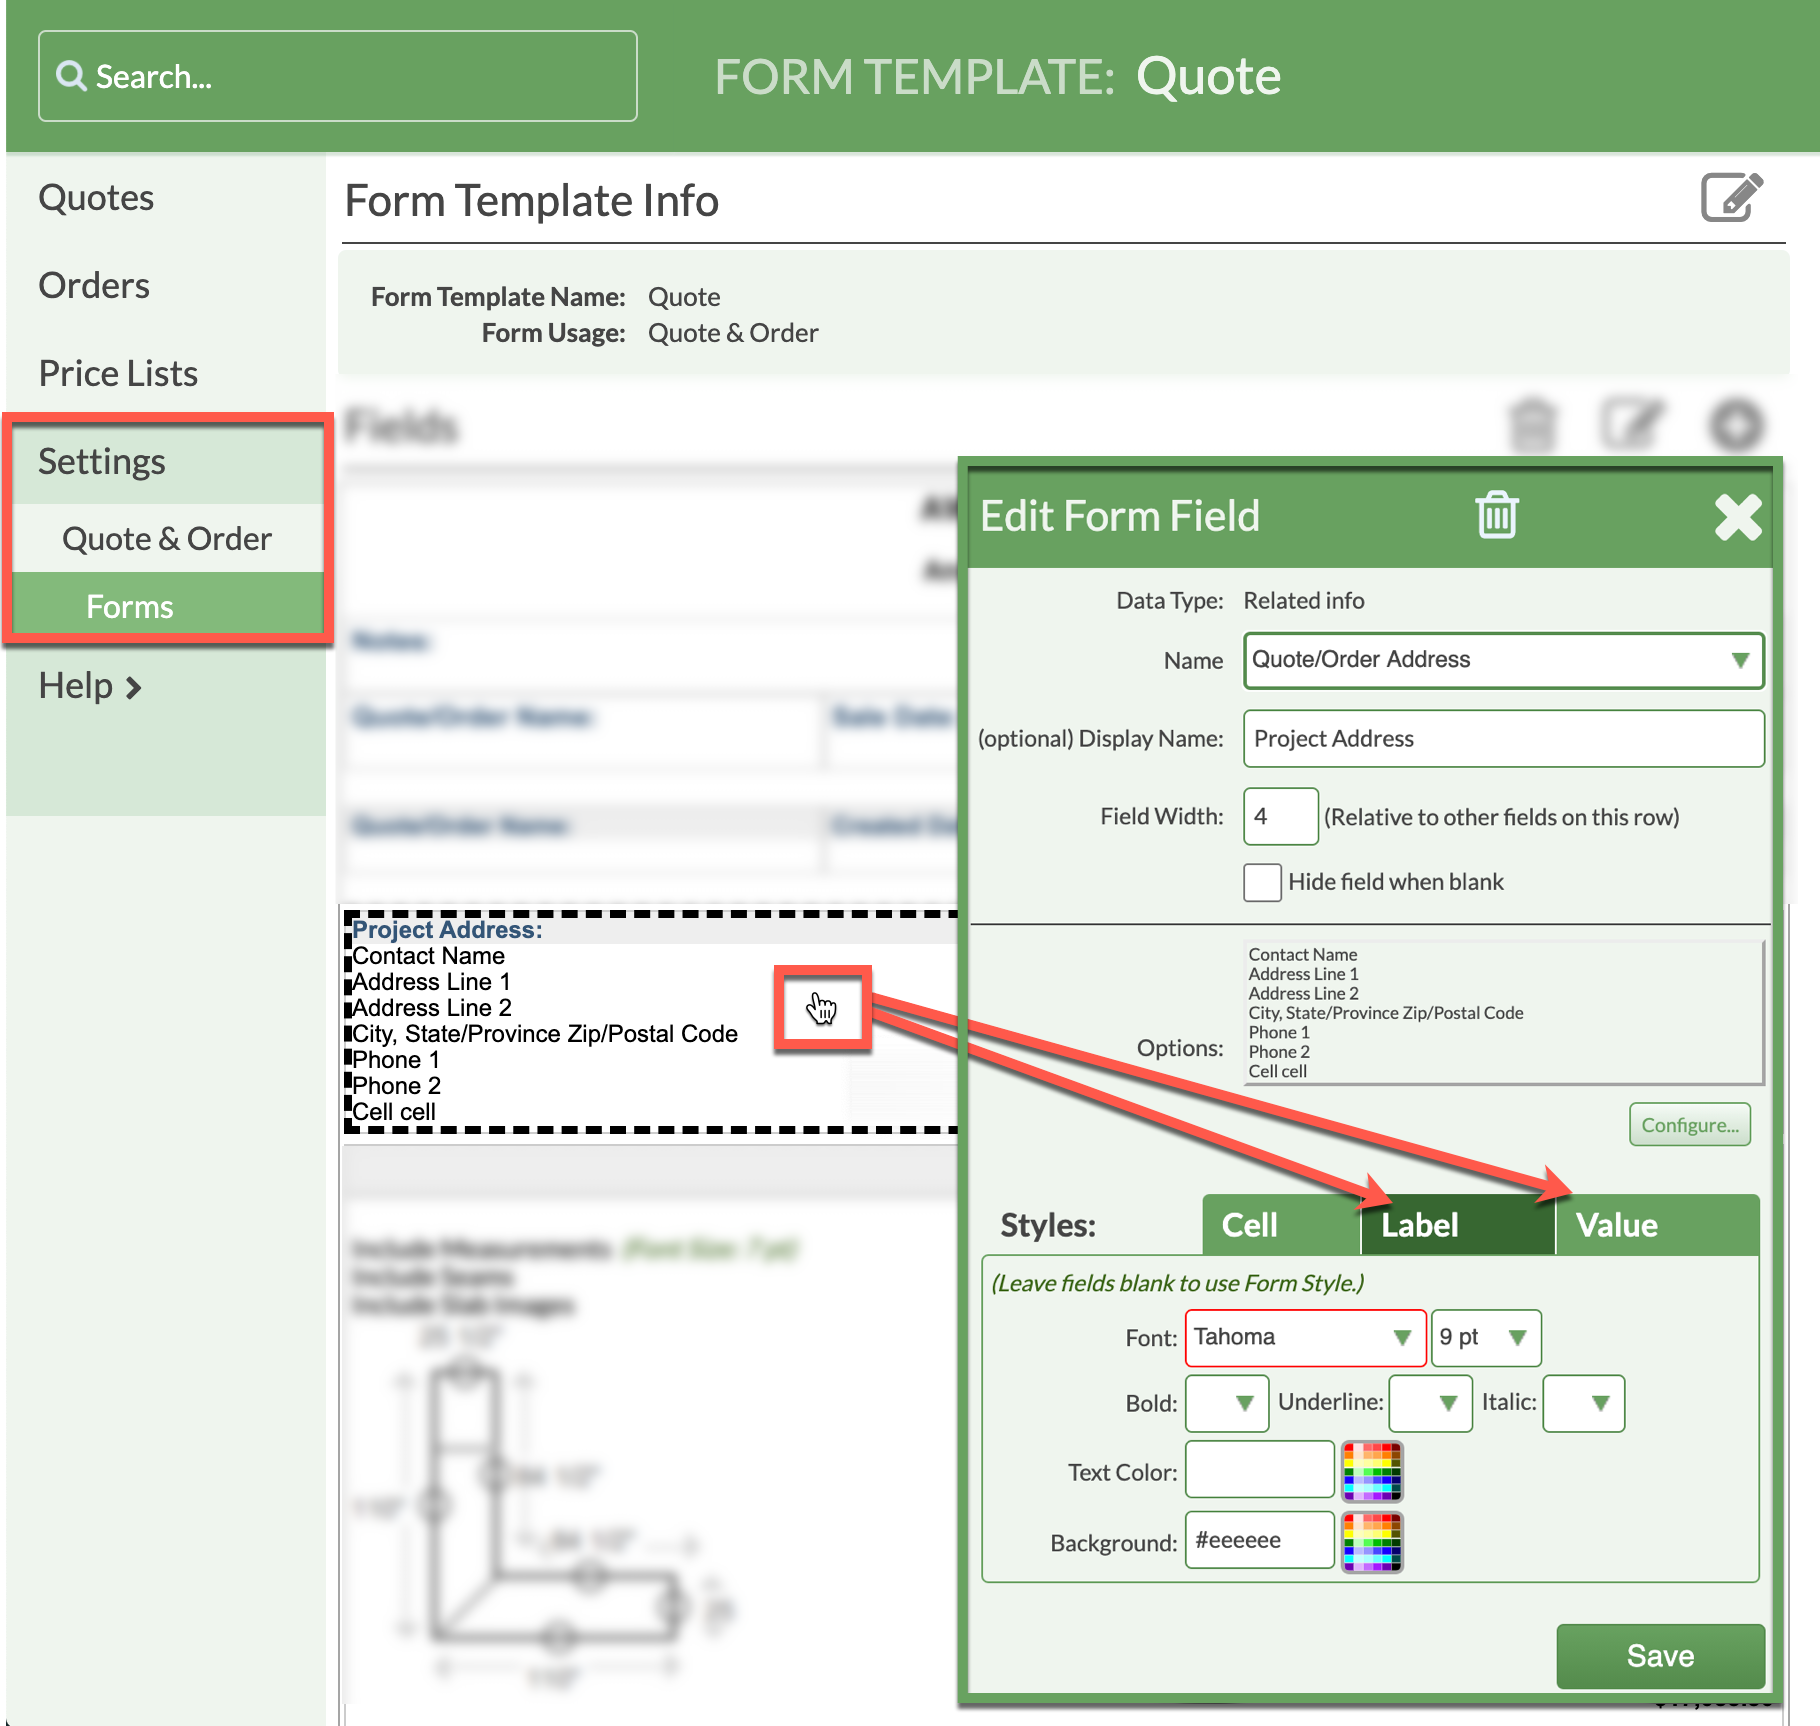Click the trash icon in Edit Form Field
Screen dimensions: 1820x1726
pyautogui.click(x=1496, y=516)
